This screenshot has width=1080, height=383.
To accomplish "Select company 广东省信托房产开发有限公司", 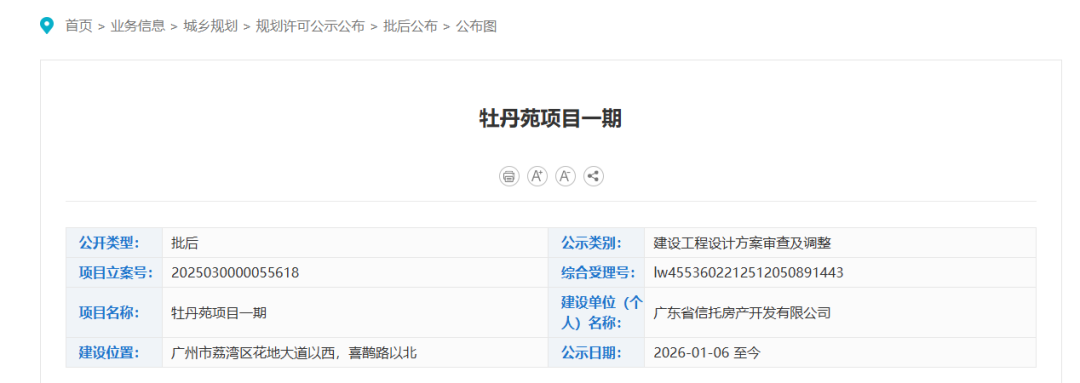I will [x=742, y=313].
